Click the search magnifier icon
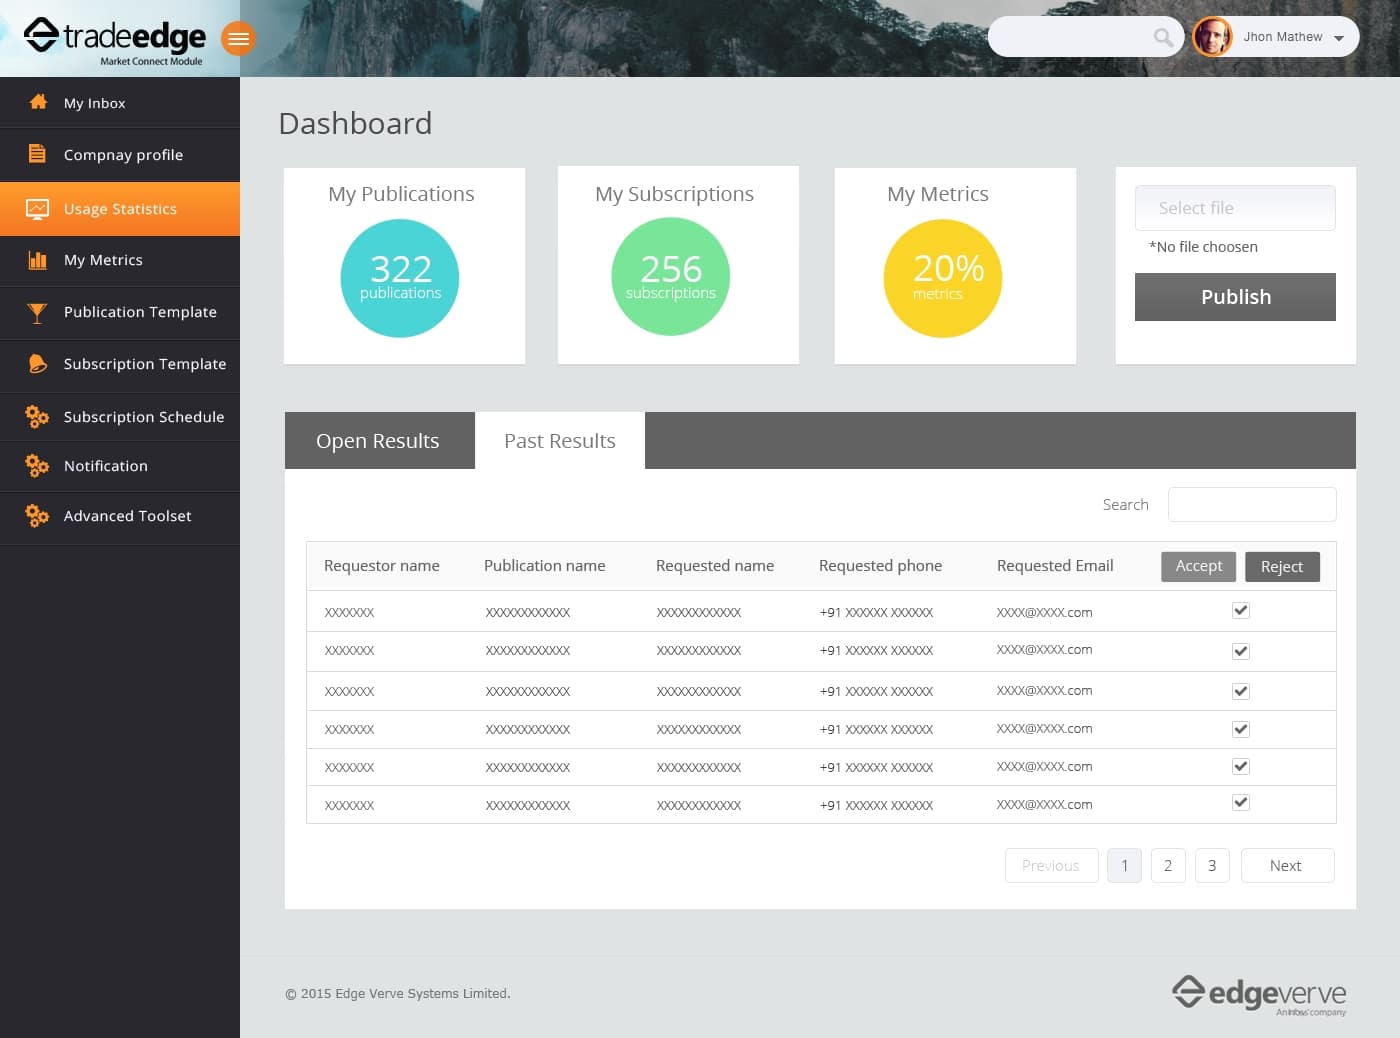 [x=1162, y=36]
